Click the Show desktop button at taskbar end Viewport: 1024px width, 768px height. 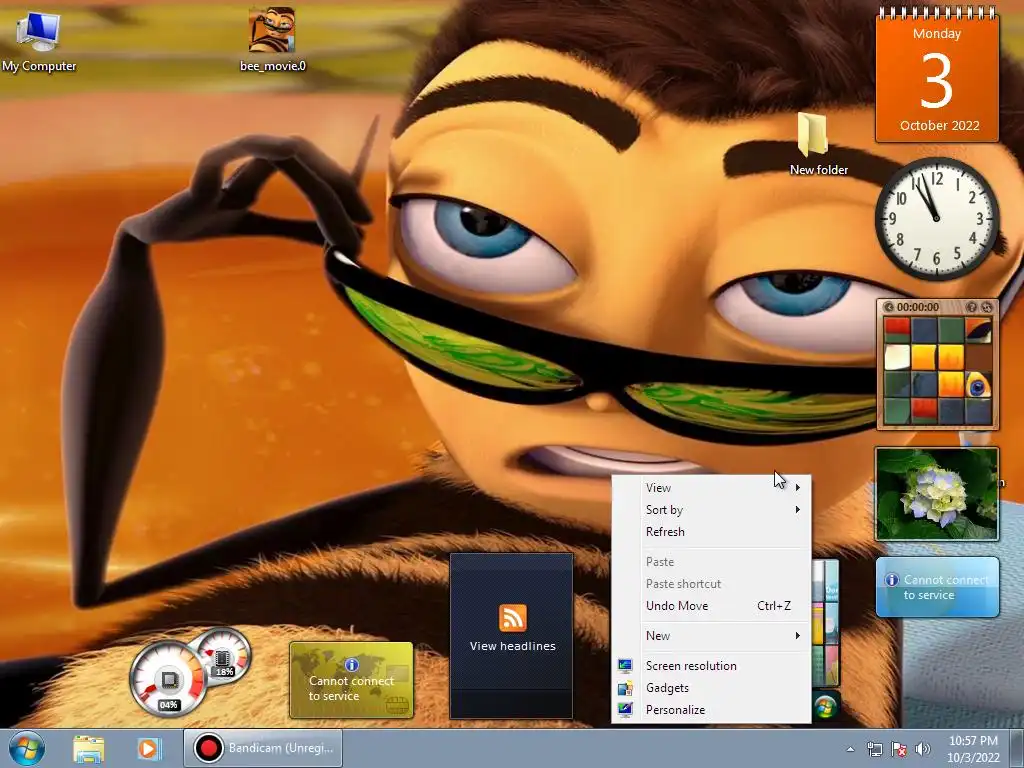click(x=1017, y=749)
